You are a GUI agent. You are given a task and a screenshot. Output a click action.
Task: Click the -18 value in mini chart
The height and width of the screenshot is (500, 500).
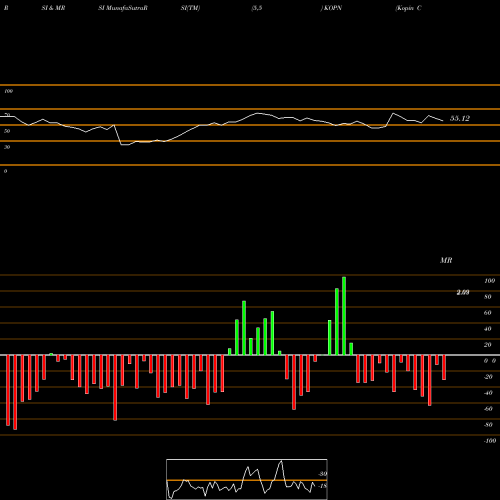323,486
